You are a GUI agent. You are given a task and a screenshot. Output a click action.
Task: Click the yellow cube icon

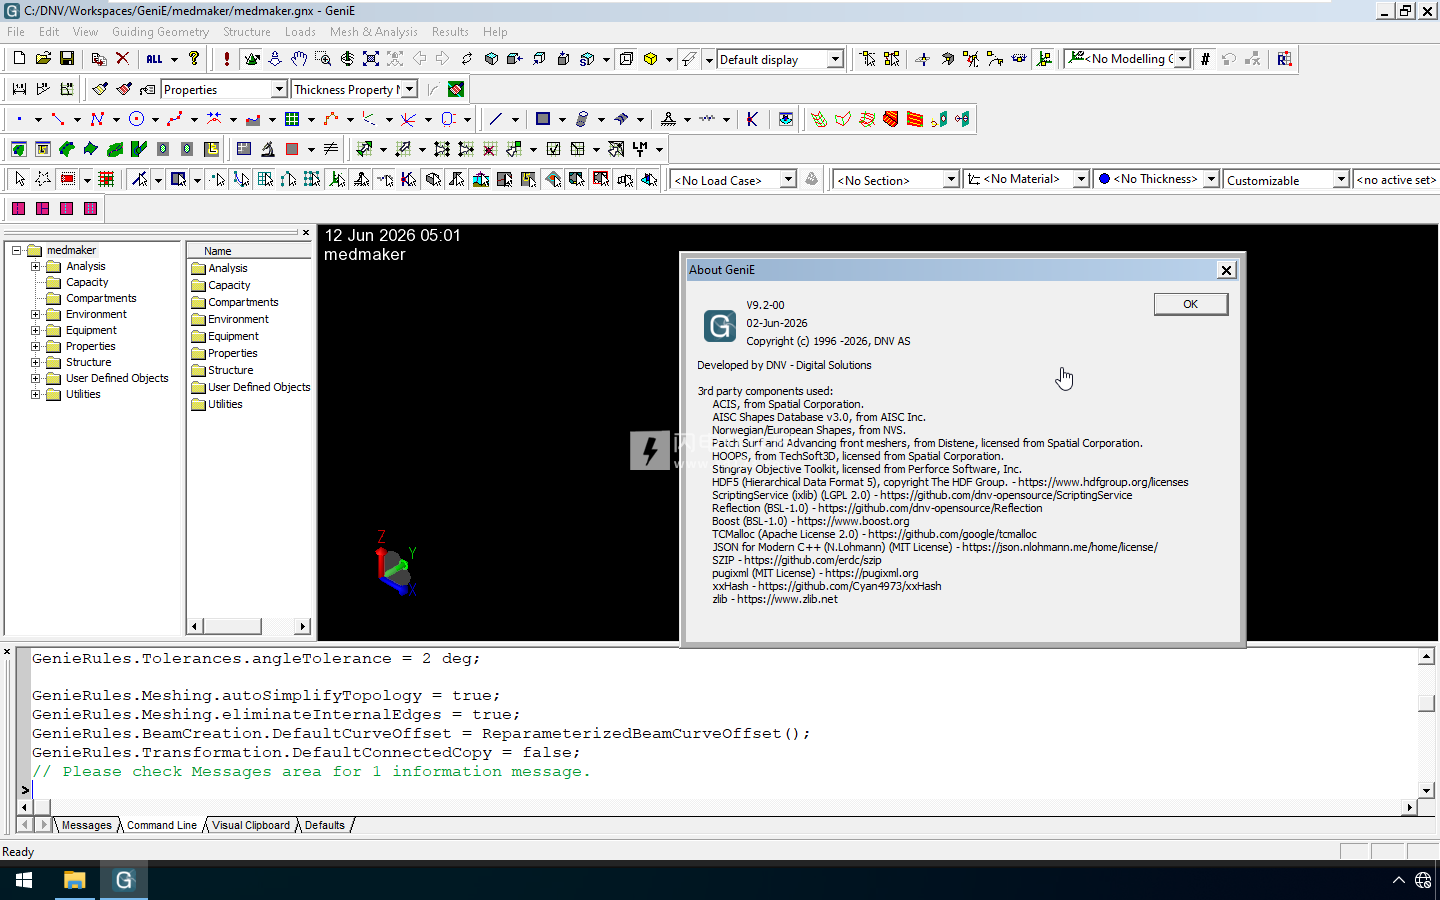(x=651, y=59)
